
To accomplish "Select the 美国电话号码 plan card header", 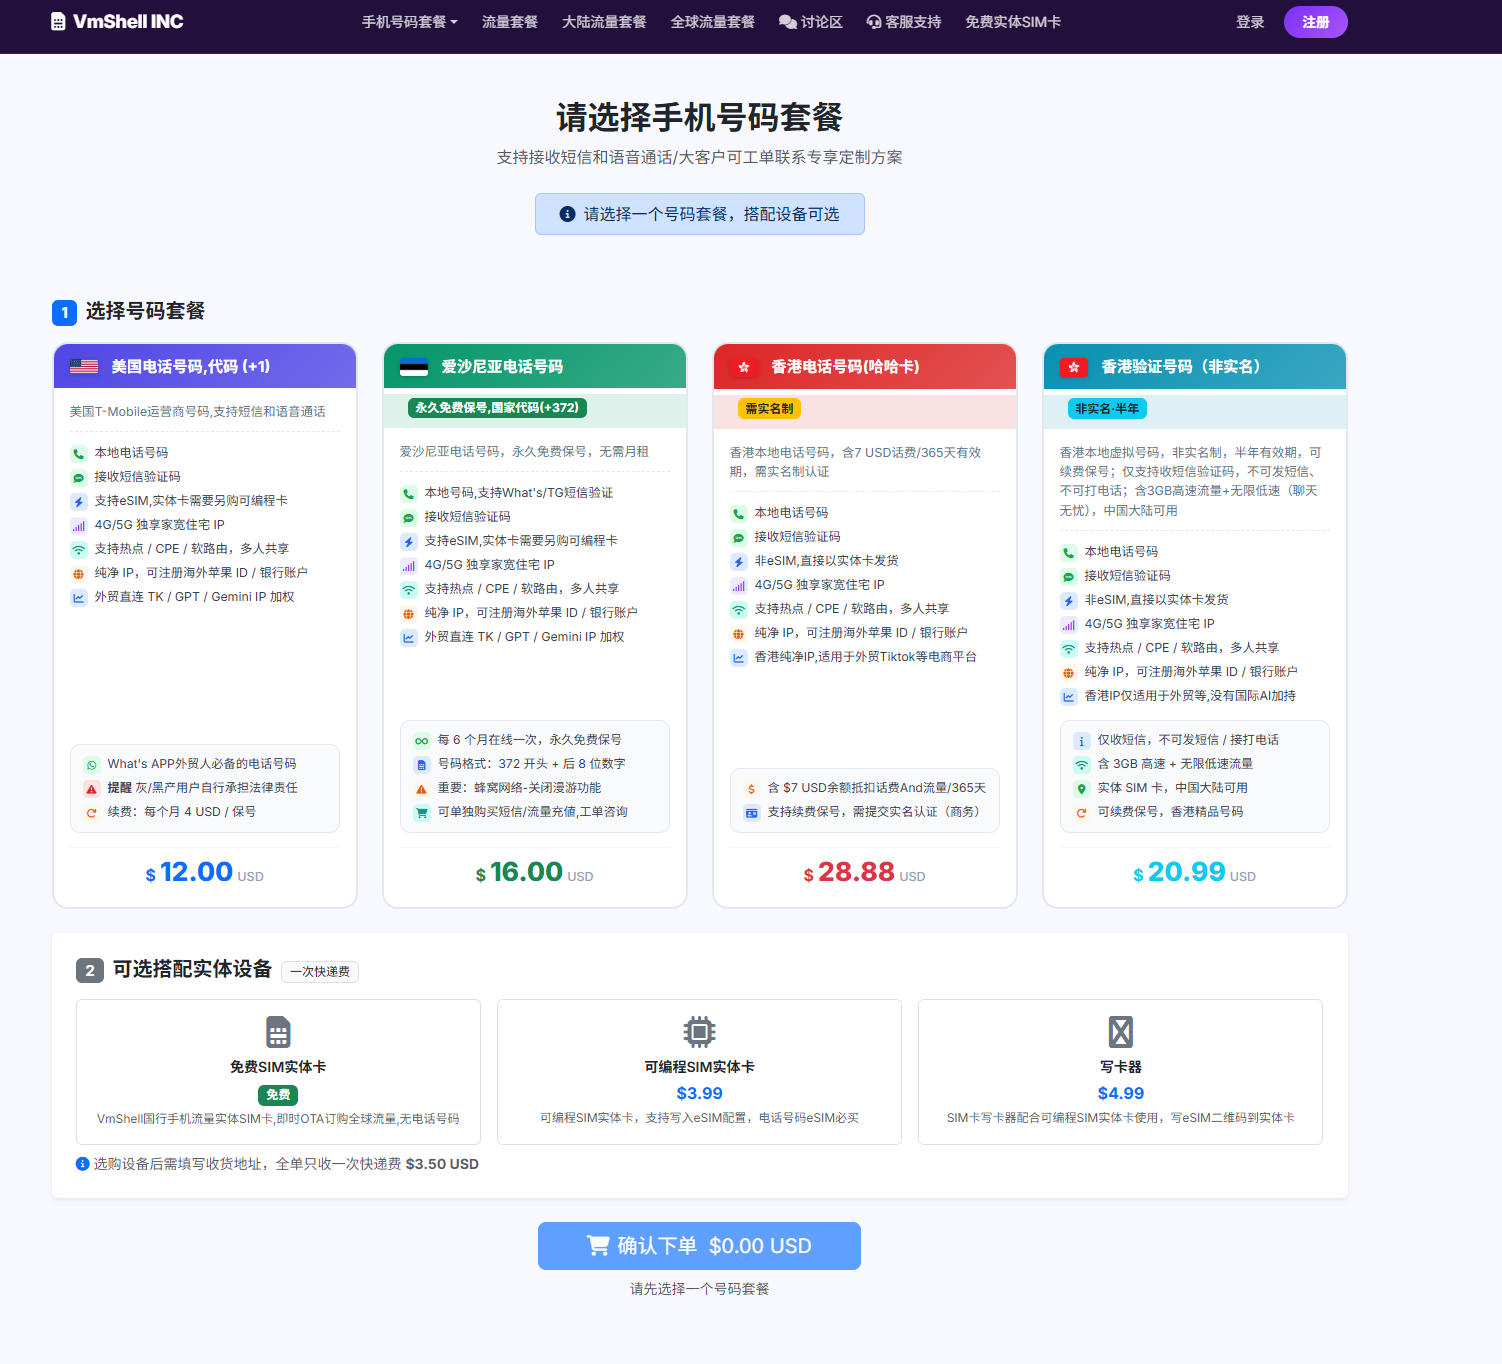I will coord(205,367).
